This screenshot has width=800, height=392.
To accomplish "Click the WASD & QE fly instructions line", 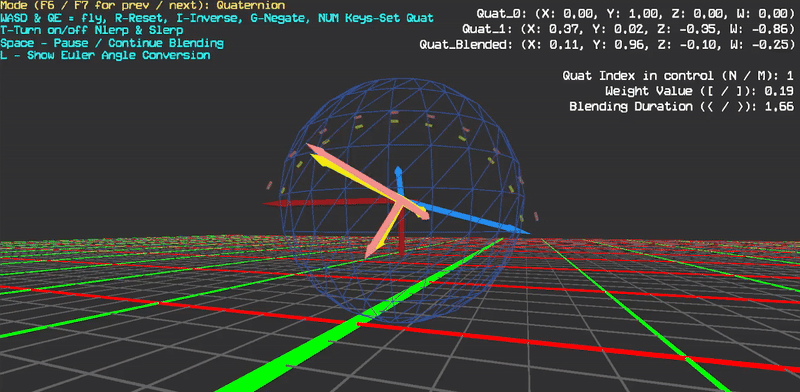I will point(217,18).
